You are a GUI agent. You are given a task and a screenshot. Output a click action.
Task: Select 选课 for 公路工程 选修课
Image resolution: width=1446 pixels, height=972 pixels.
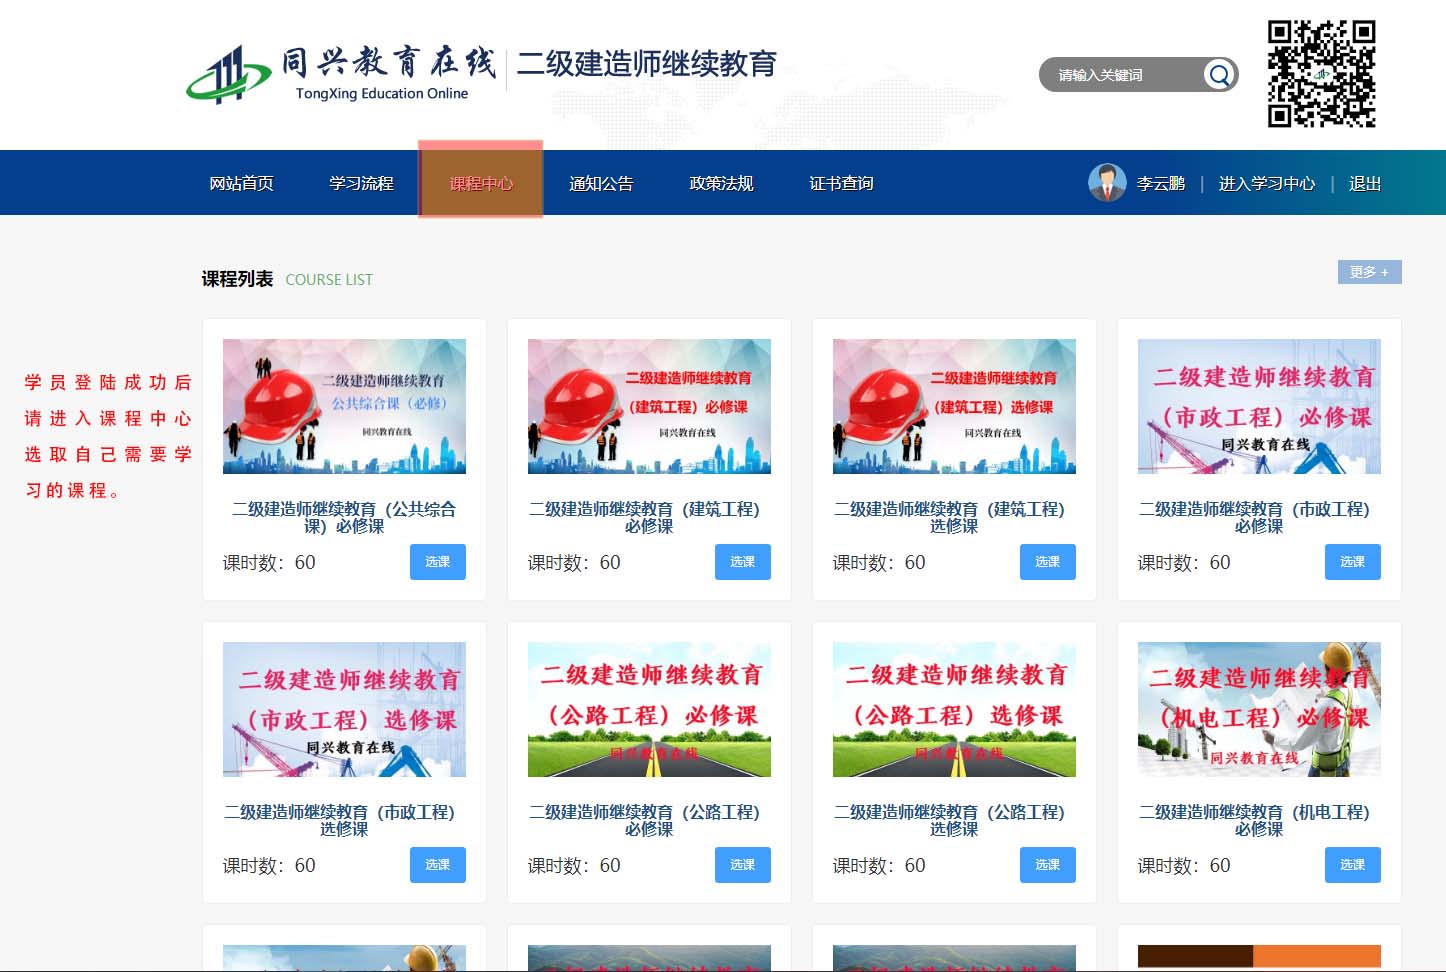(1048, 865)
